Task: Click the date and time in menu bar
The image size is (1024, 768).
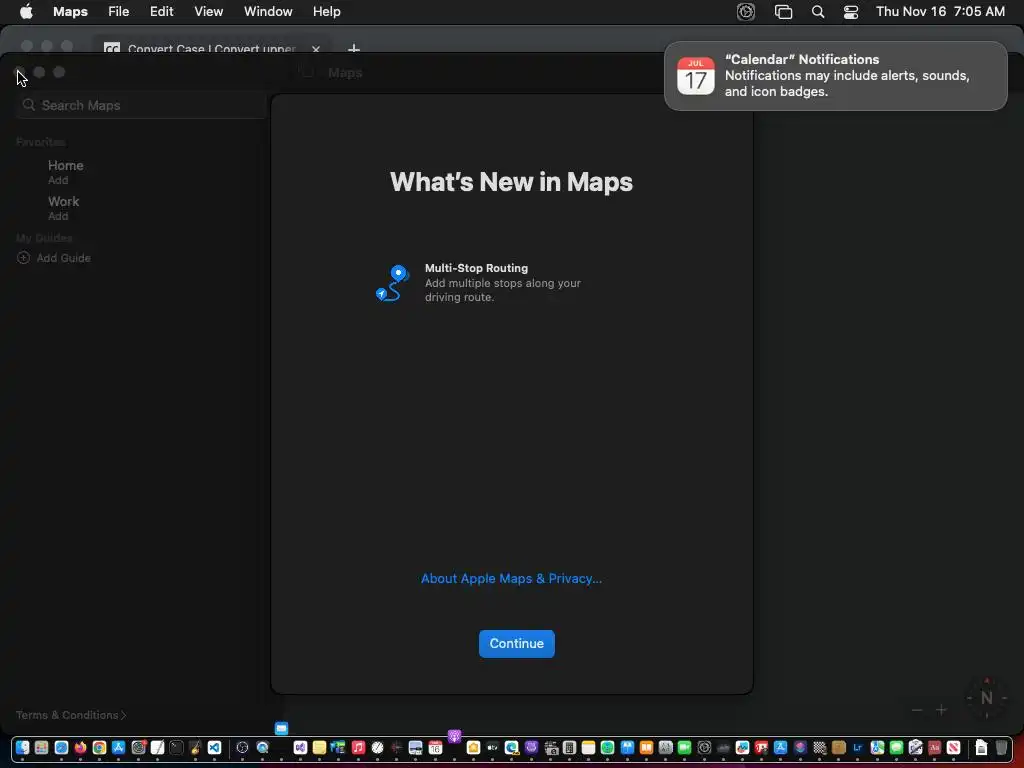Action: tap(940, 11)
